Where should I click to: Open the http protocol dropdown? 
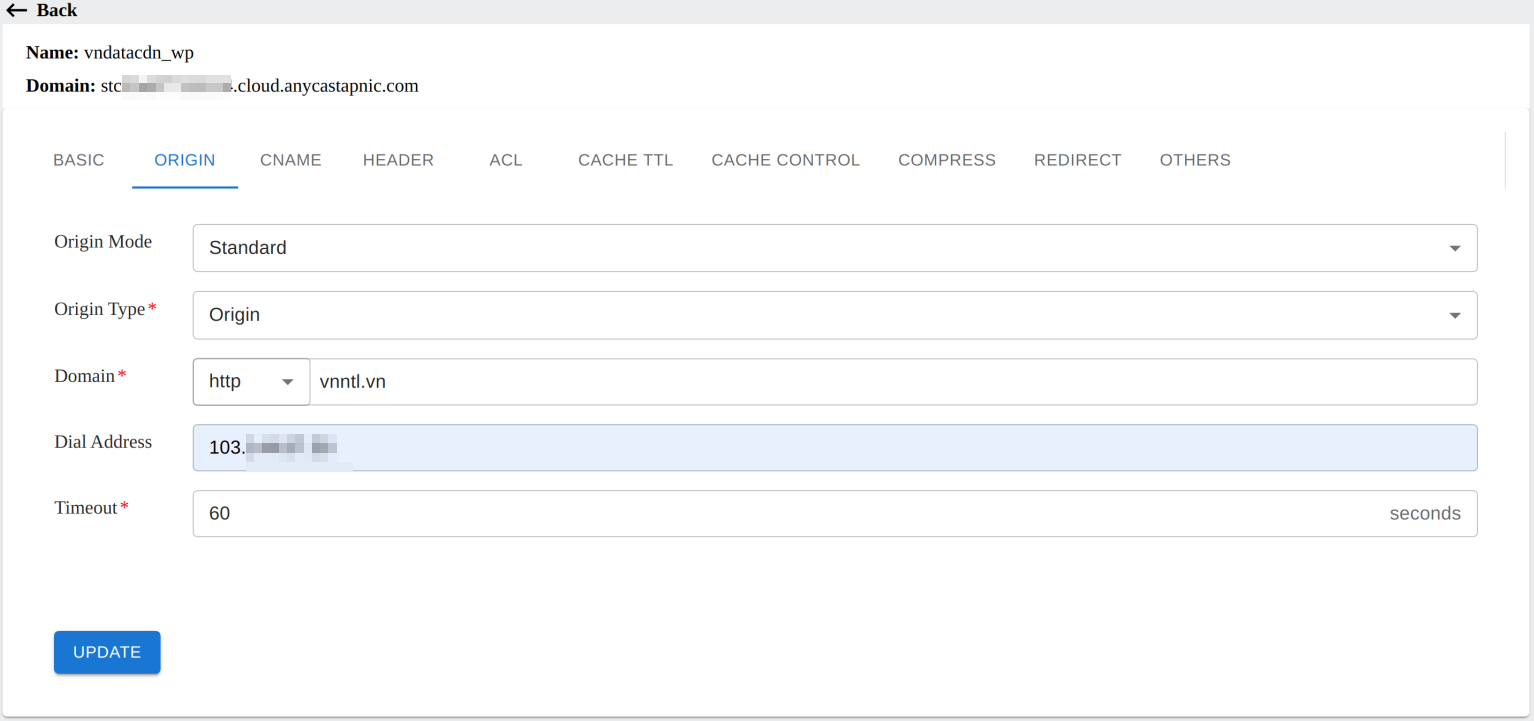pos(251,382)
